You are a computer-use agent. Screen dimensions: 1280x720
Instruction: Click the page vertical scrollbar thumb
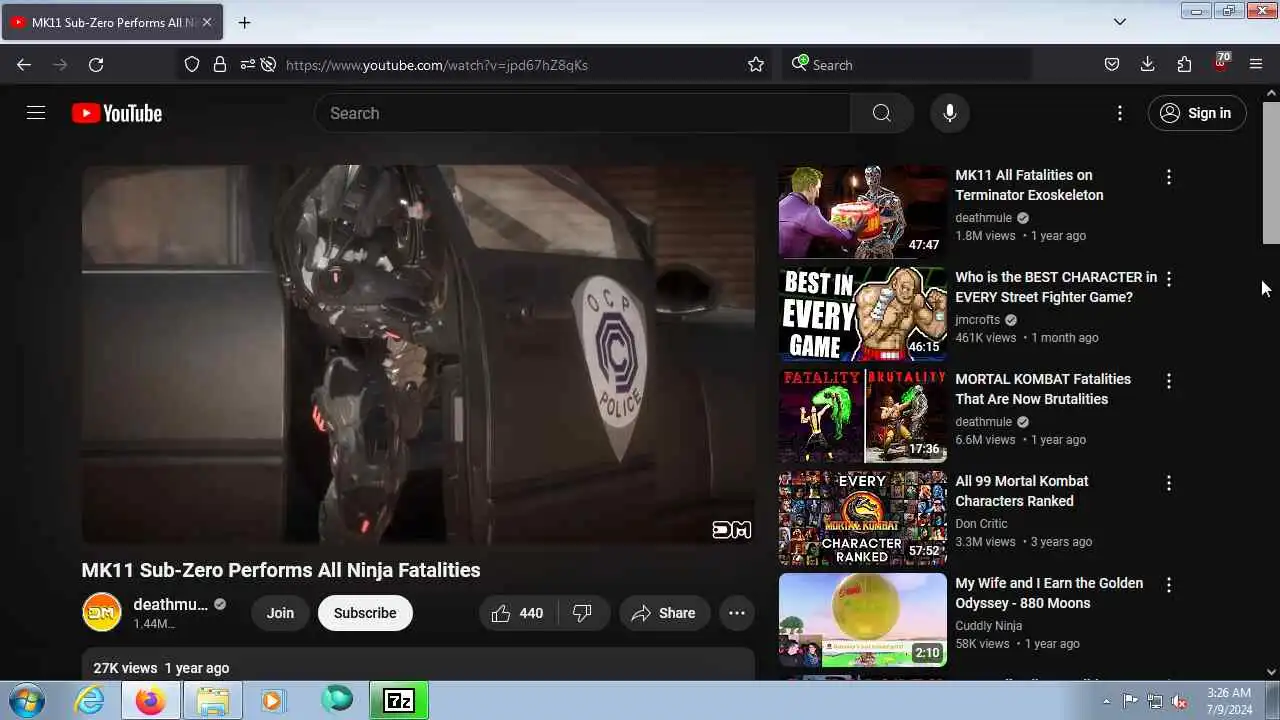[1271, 172]
